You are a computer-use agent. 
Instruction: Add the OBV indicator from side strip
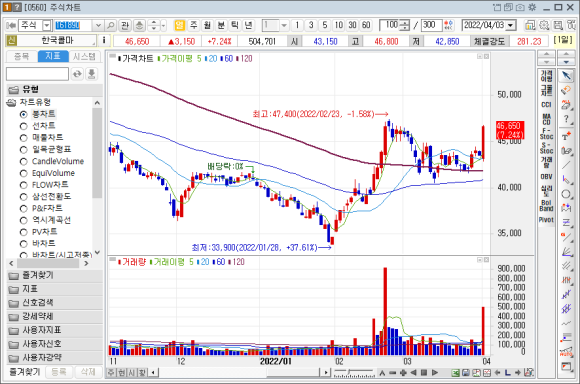point(546,176)
